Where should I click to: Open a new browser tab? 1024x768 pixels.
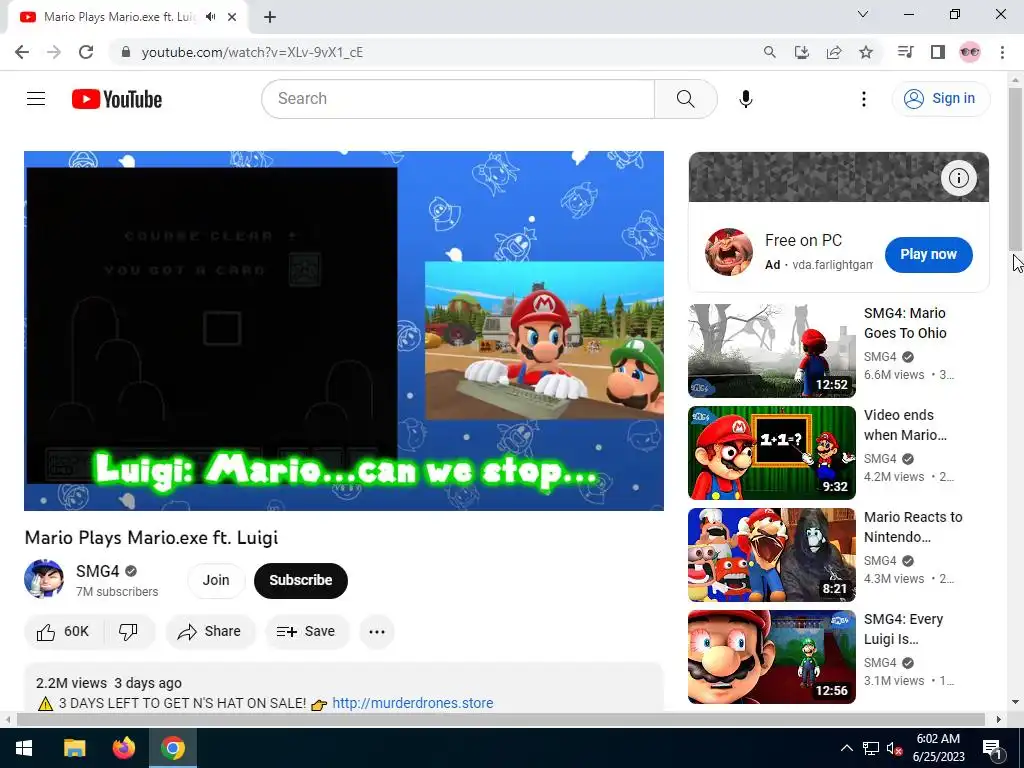[x=270, y=17]
